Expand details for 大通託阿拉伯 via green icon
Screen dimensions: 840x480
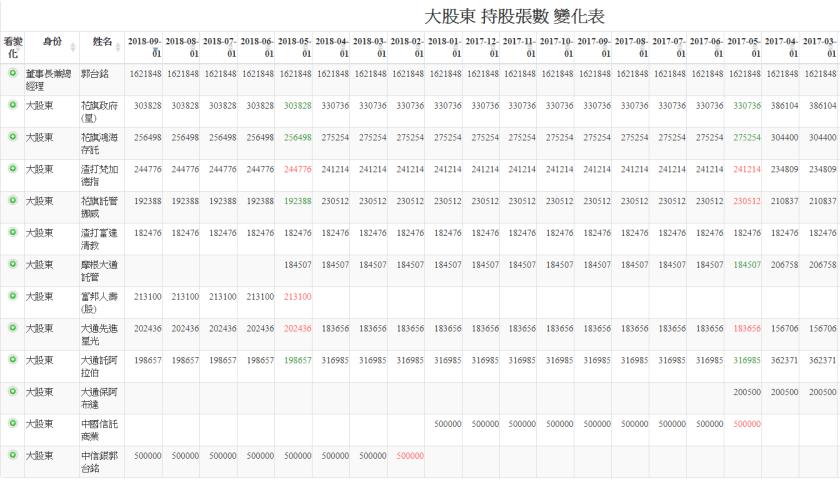12,359
